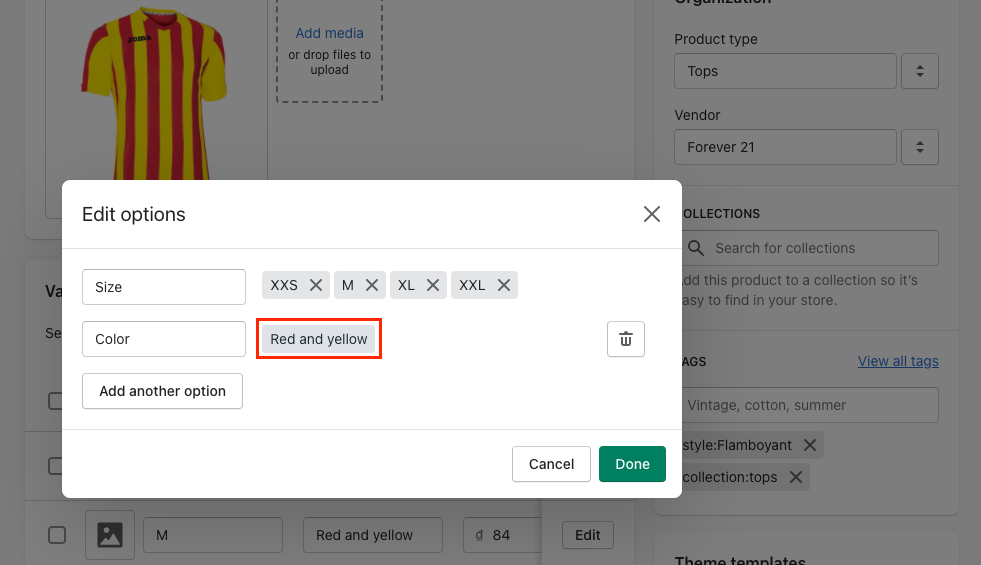981x565 pixels.
Task: Cancel the Edit options dialog
Action: coord(551,464)
